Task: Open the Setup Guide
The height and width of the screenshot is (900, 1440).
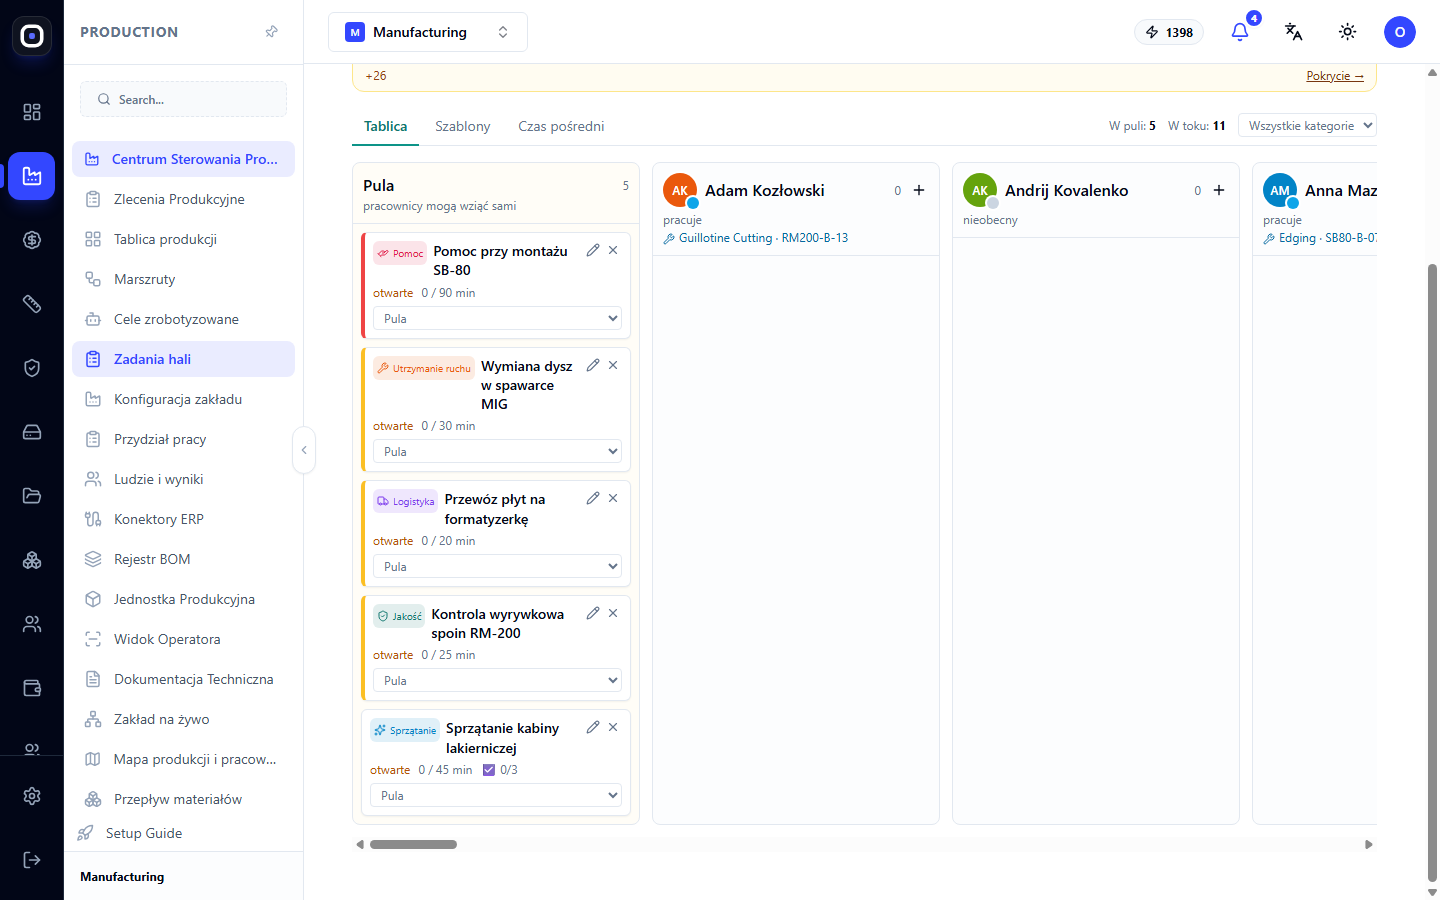Action: [143, 833]
